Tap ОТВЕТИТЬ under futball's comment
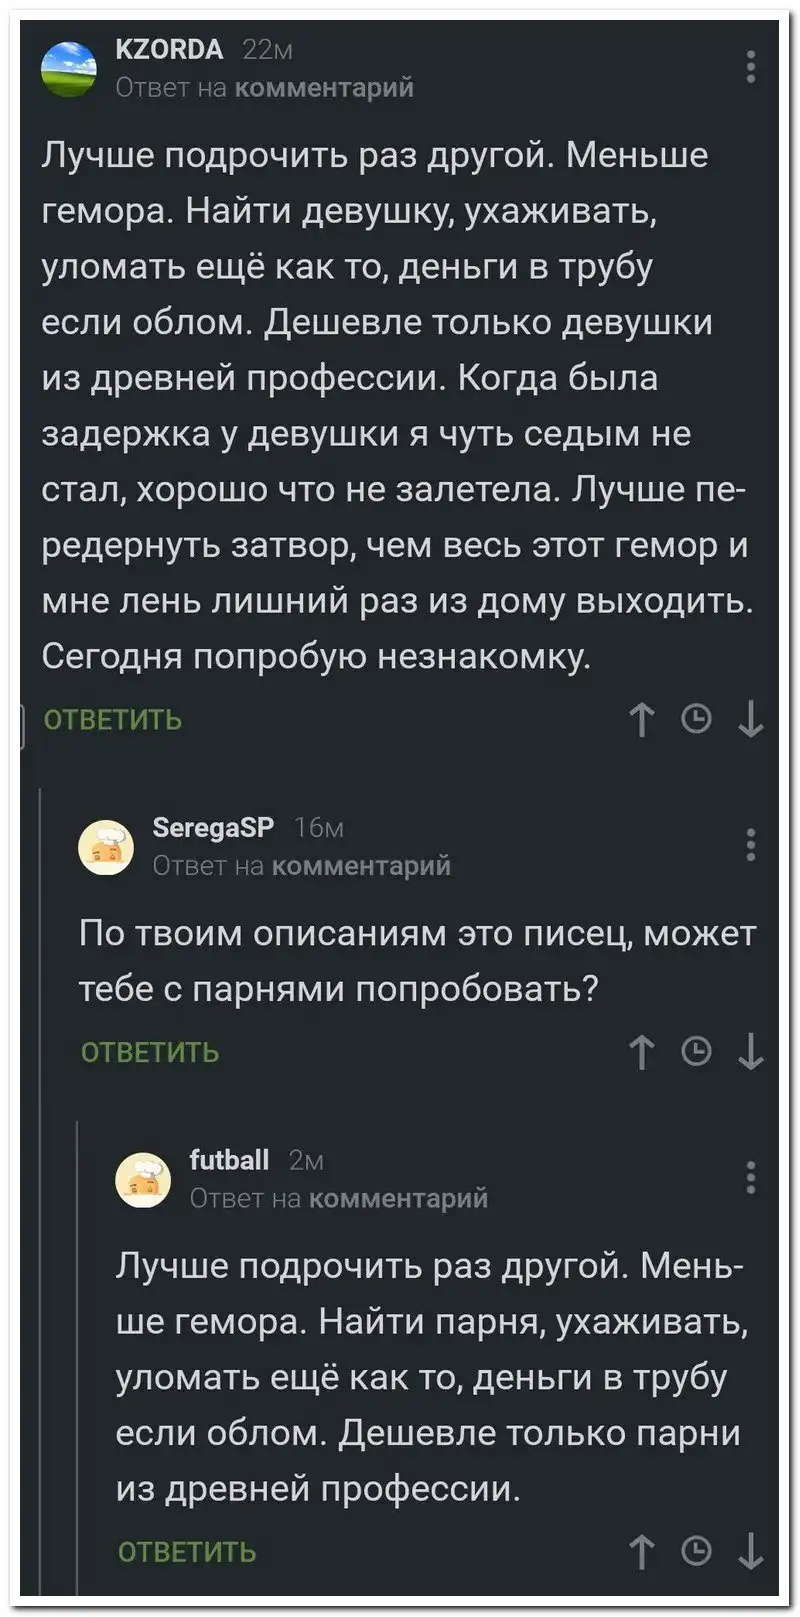 [x=187, y=1552]
